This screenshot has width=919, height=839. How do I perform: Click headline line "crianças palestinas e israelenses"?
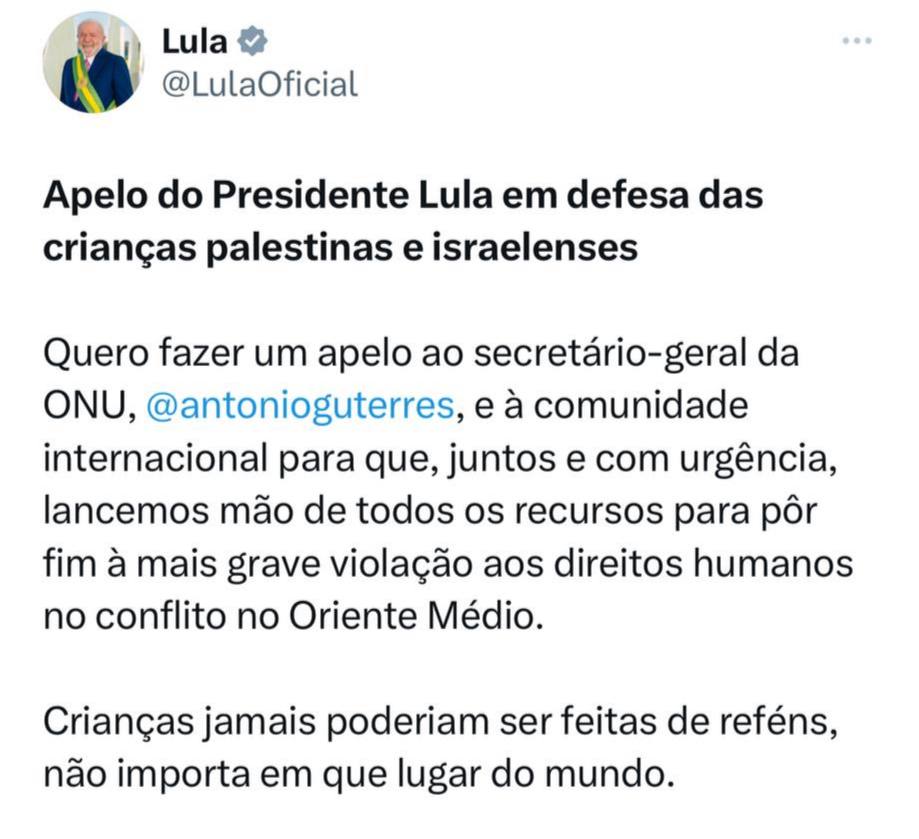pos(340,247)
